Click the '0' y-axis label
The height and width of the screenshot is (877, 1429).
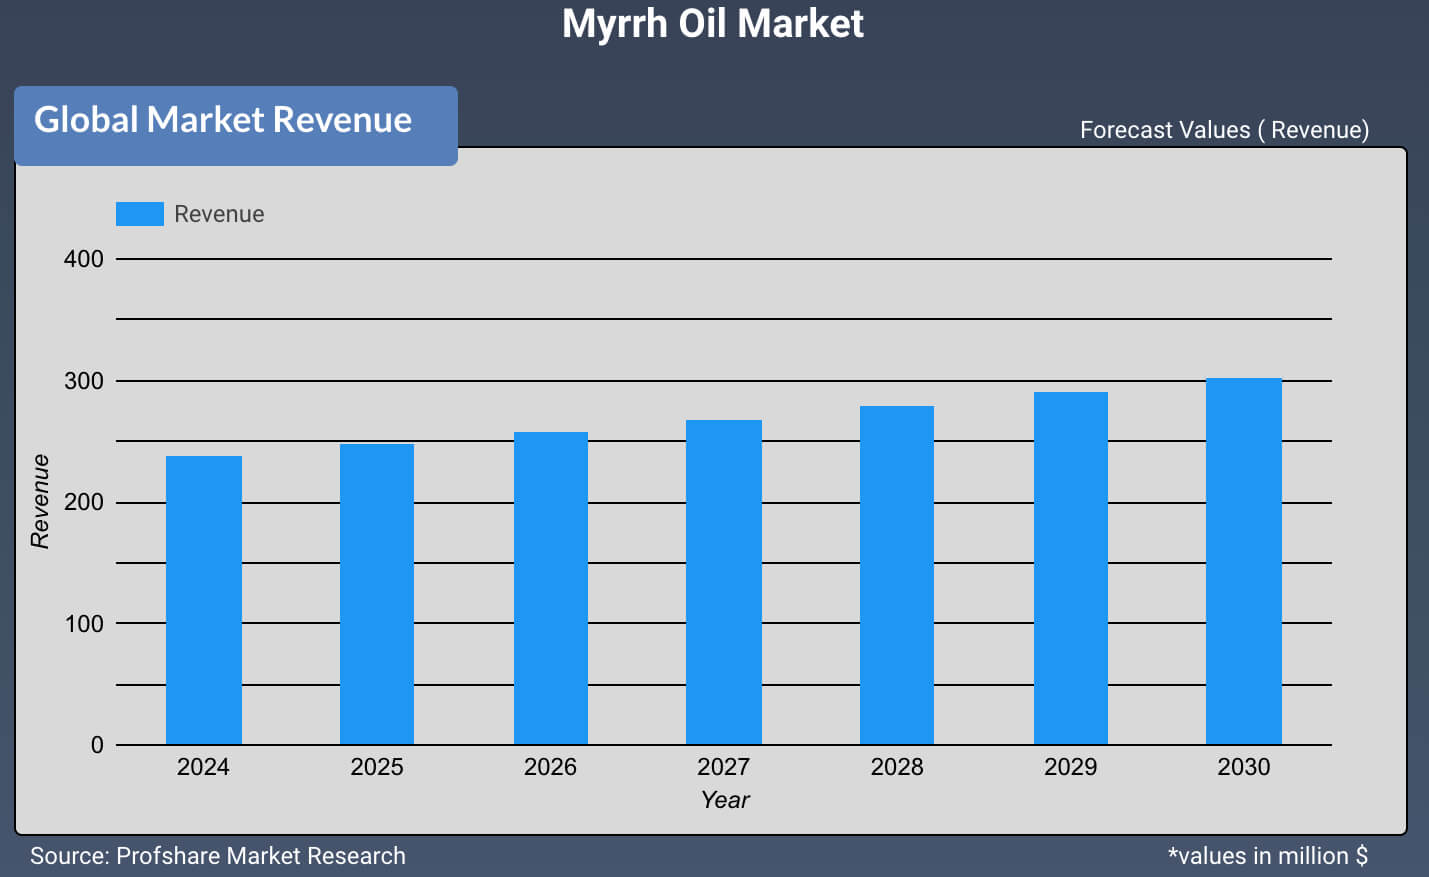pyautogui.click(x=97, y=745)
